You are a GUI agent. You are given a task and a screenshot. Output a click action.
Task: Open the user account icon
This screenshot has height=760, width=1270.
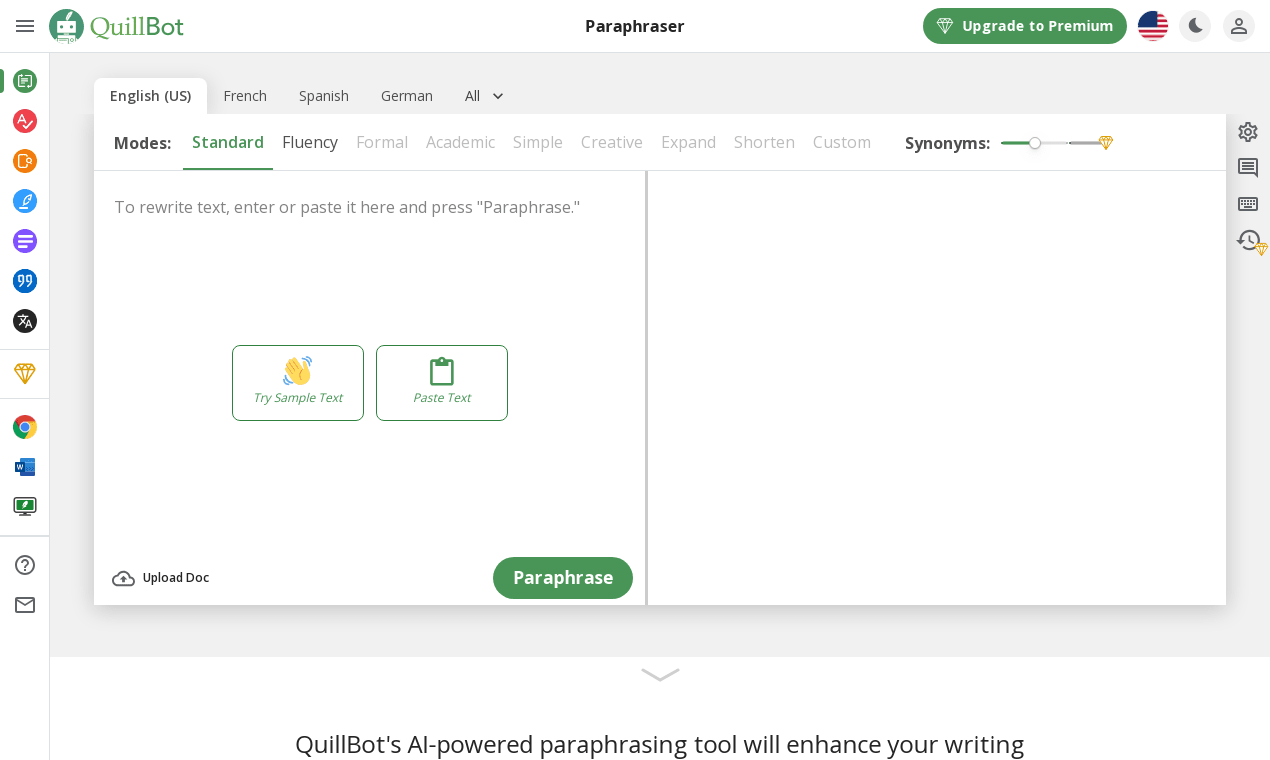tap(1239, 26)
